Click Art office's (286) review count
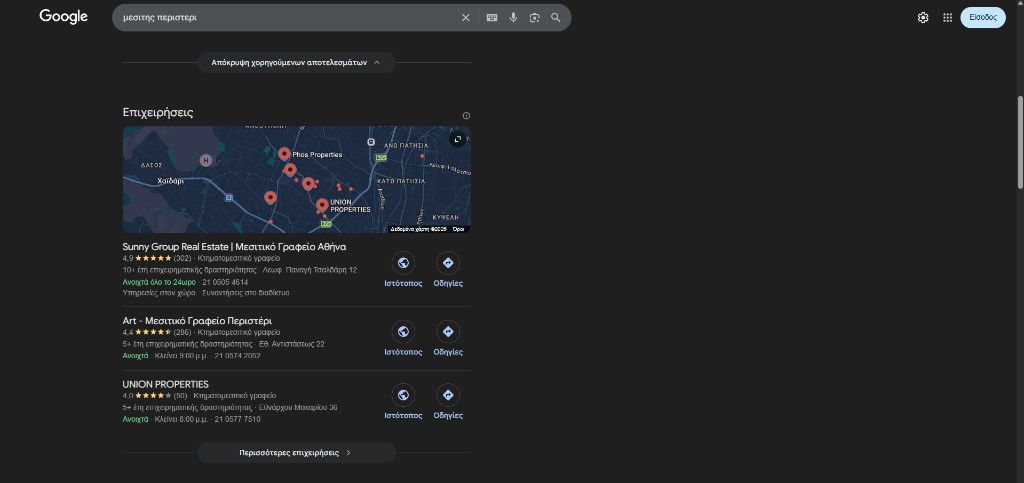Screen dimensions: 1024x483 tap(182, 332)
